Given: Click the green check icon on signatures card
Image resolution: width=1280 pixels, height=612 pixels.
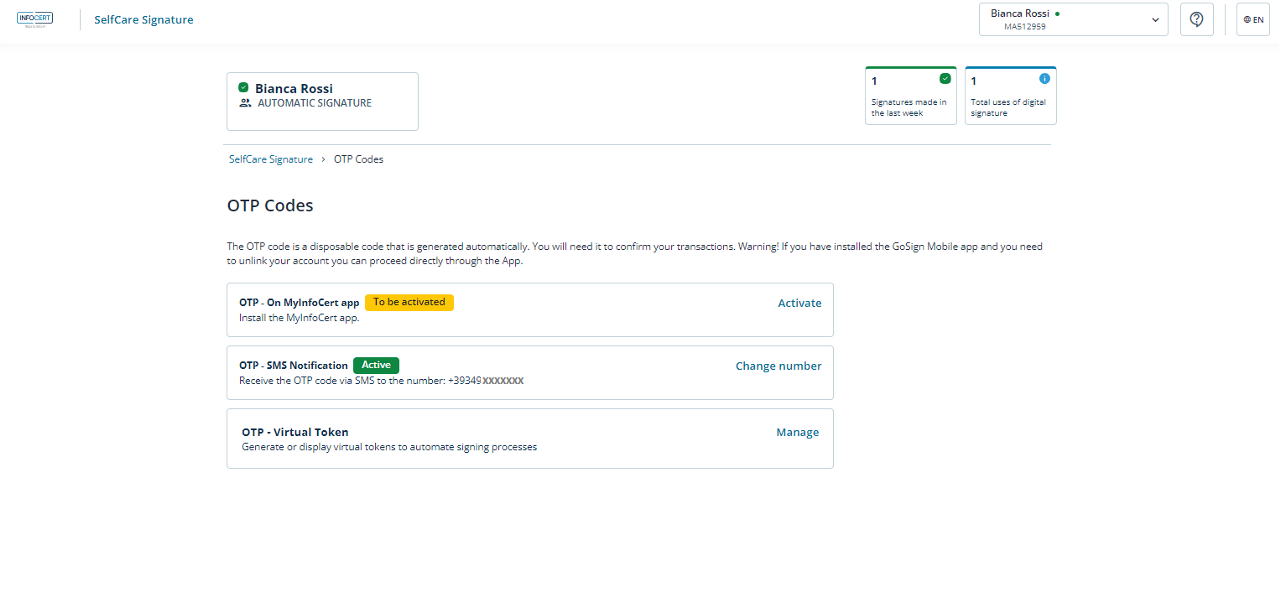Looking at the screenshot, I should coord(945,78).
